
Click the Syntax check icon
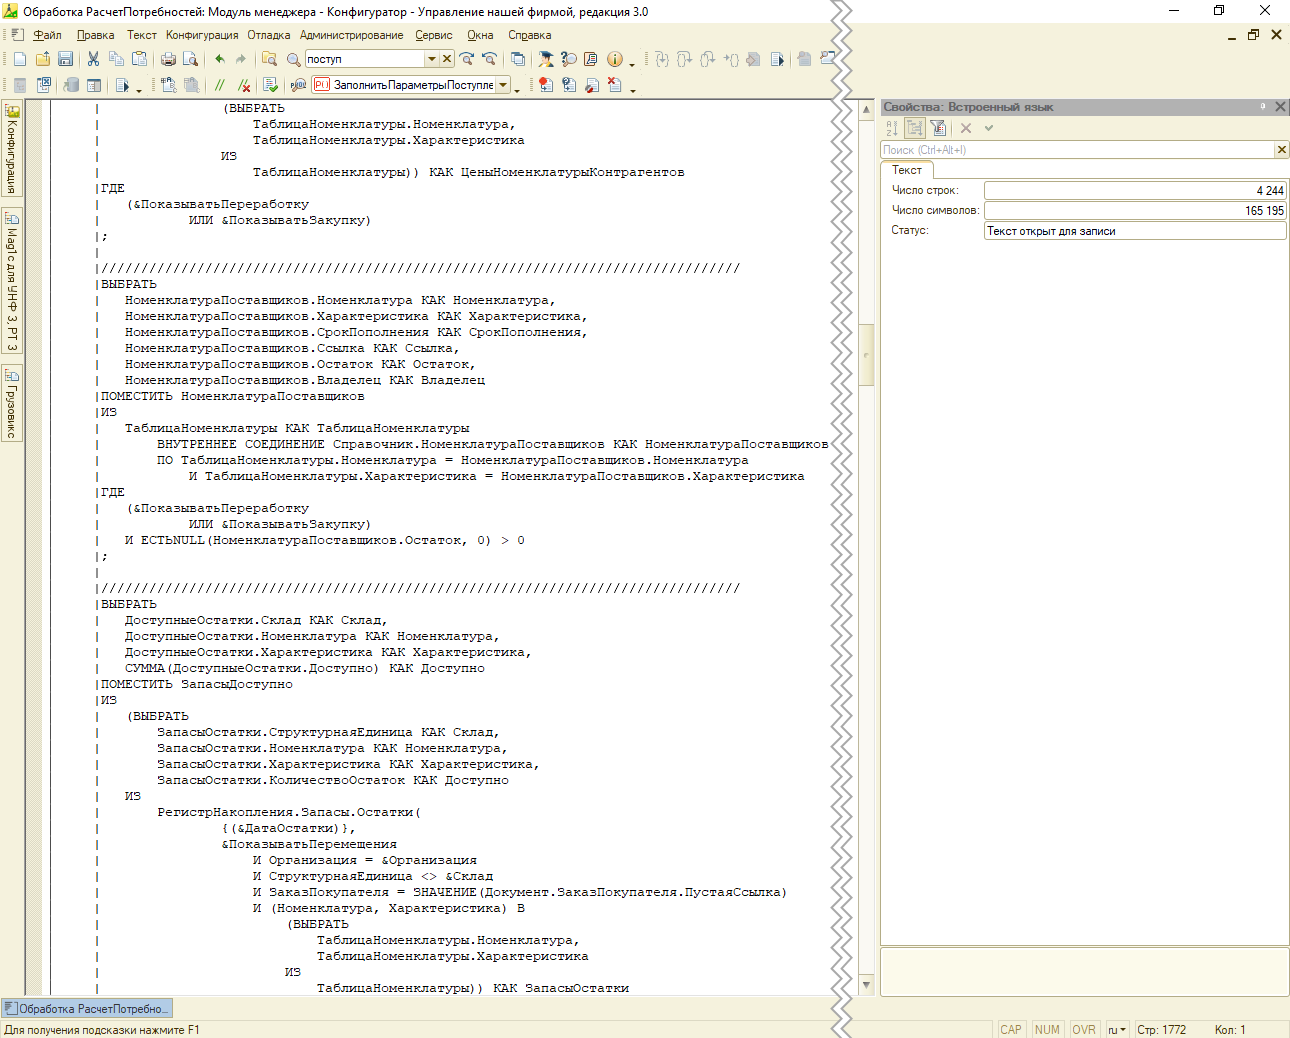[270, 85]
